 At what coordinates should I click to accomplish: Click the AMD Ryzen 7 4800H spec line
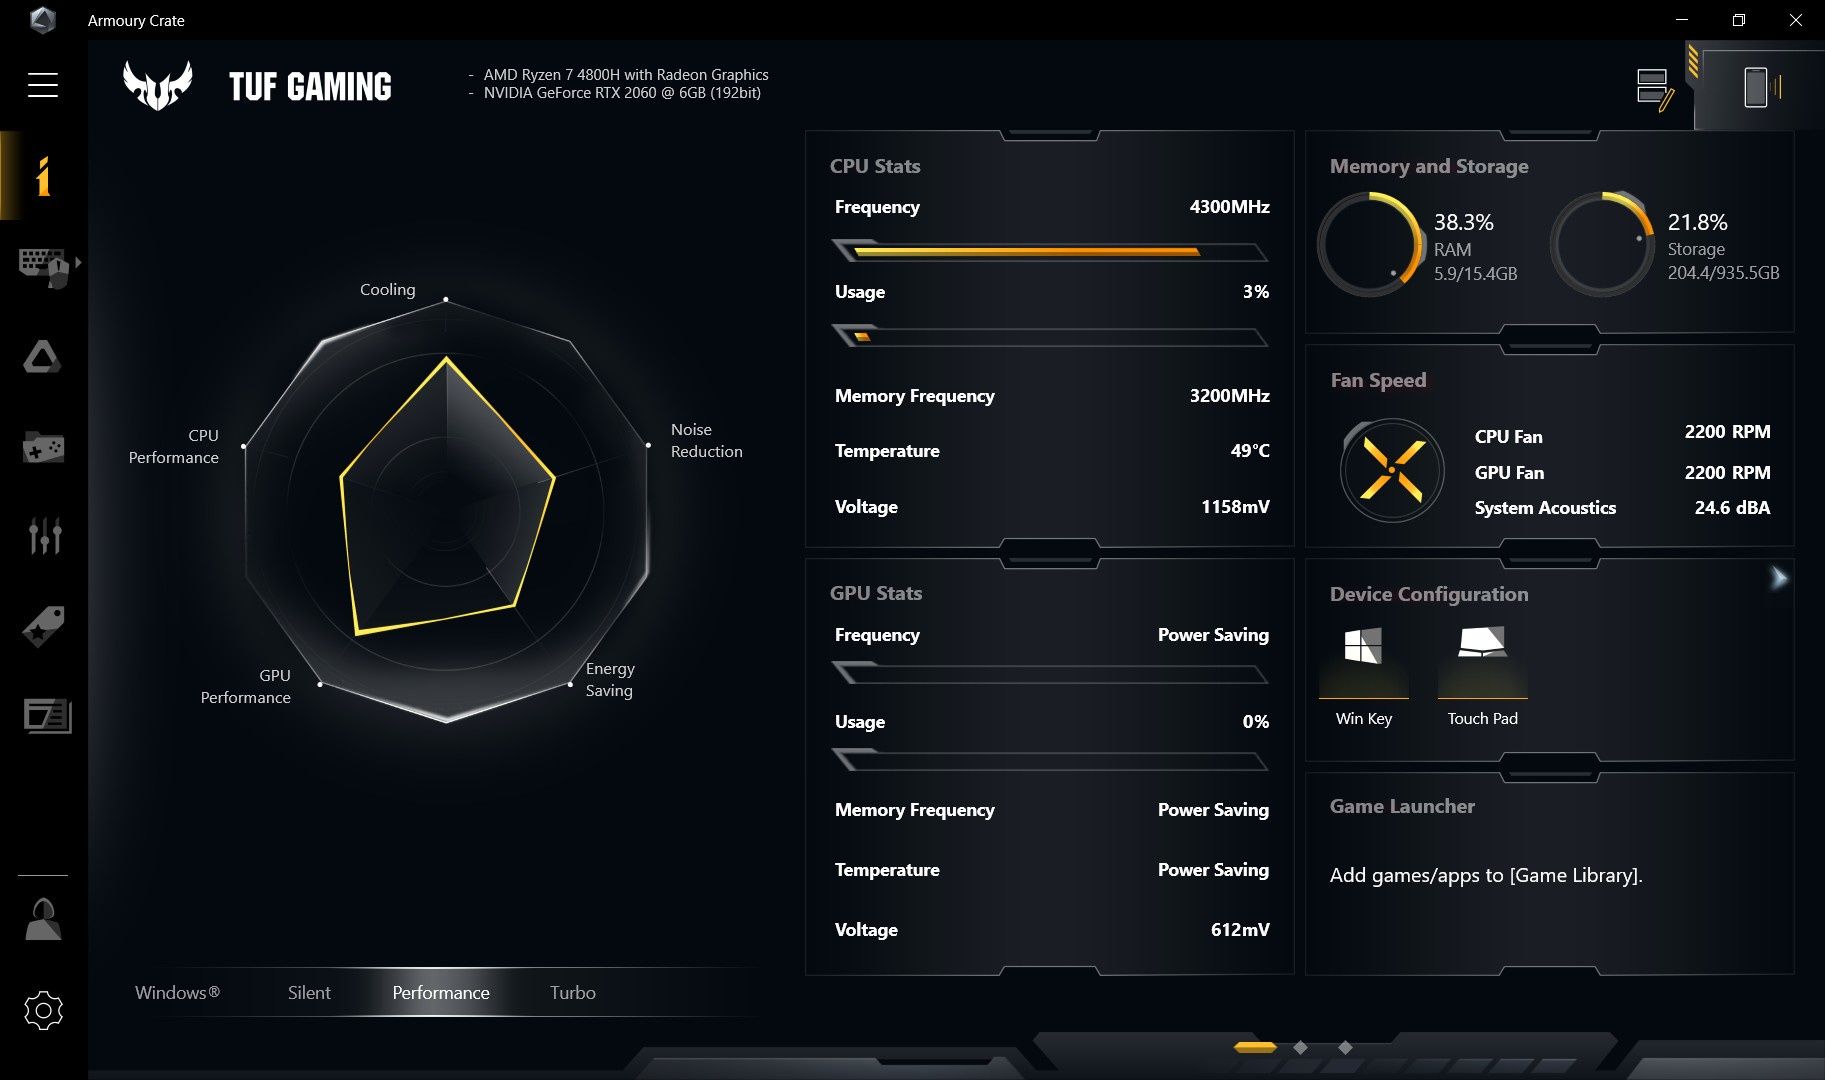point(626,75)
